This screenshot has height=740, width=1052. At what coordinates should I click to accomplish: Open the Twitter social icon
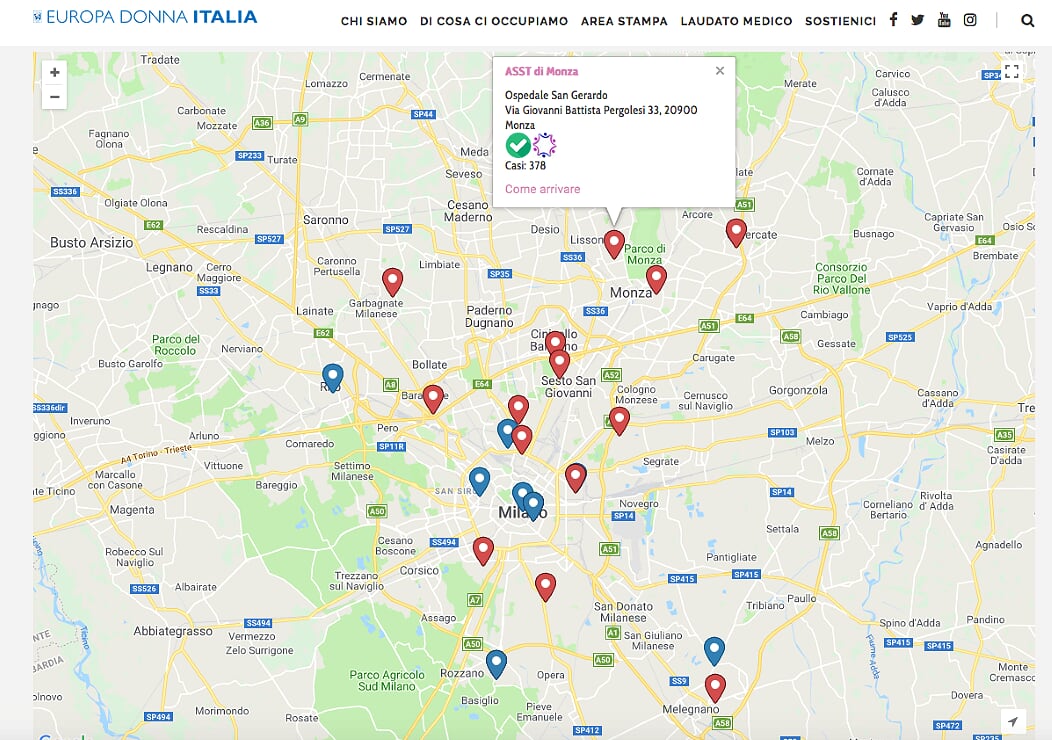point(917,20)
